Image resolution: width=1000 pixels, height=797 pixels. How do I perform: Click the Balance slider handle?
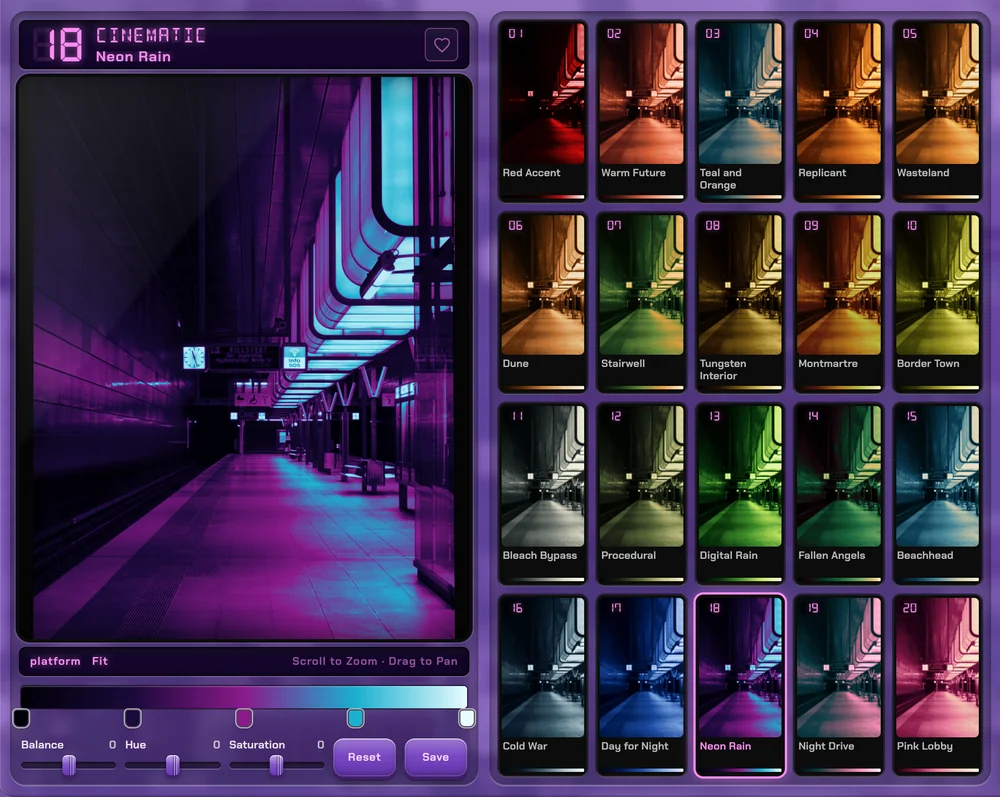(69, 764)
